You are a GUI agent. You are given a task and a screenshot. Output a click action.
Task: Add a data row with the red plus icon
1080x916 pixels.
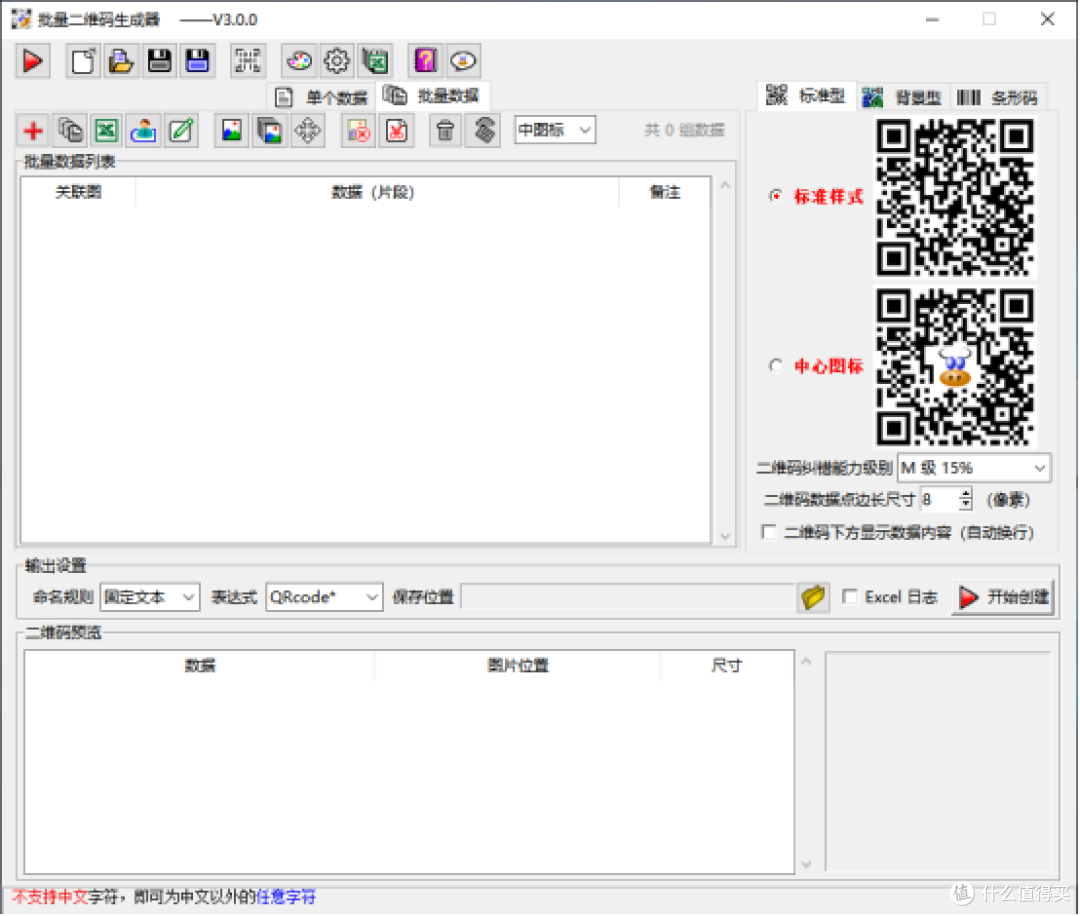point(33,130)
